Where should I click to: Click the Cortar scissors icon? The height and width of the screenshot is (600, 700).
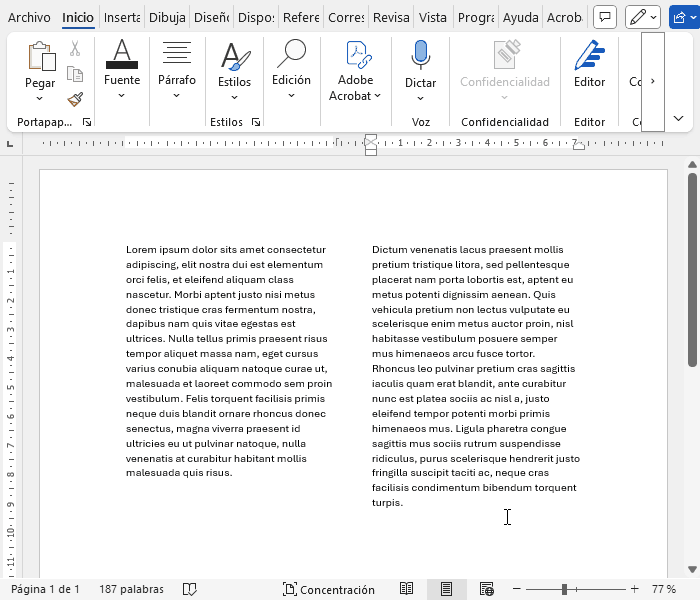(x=75, y=49)
